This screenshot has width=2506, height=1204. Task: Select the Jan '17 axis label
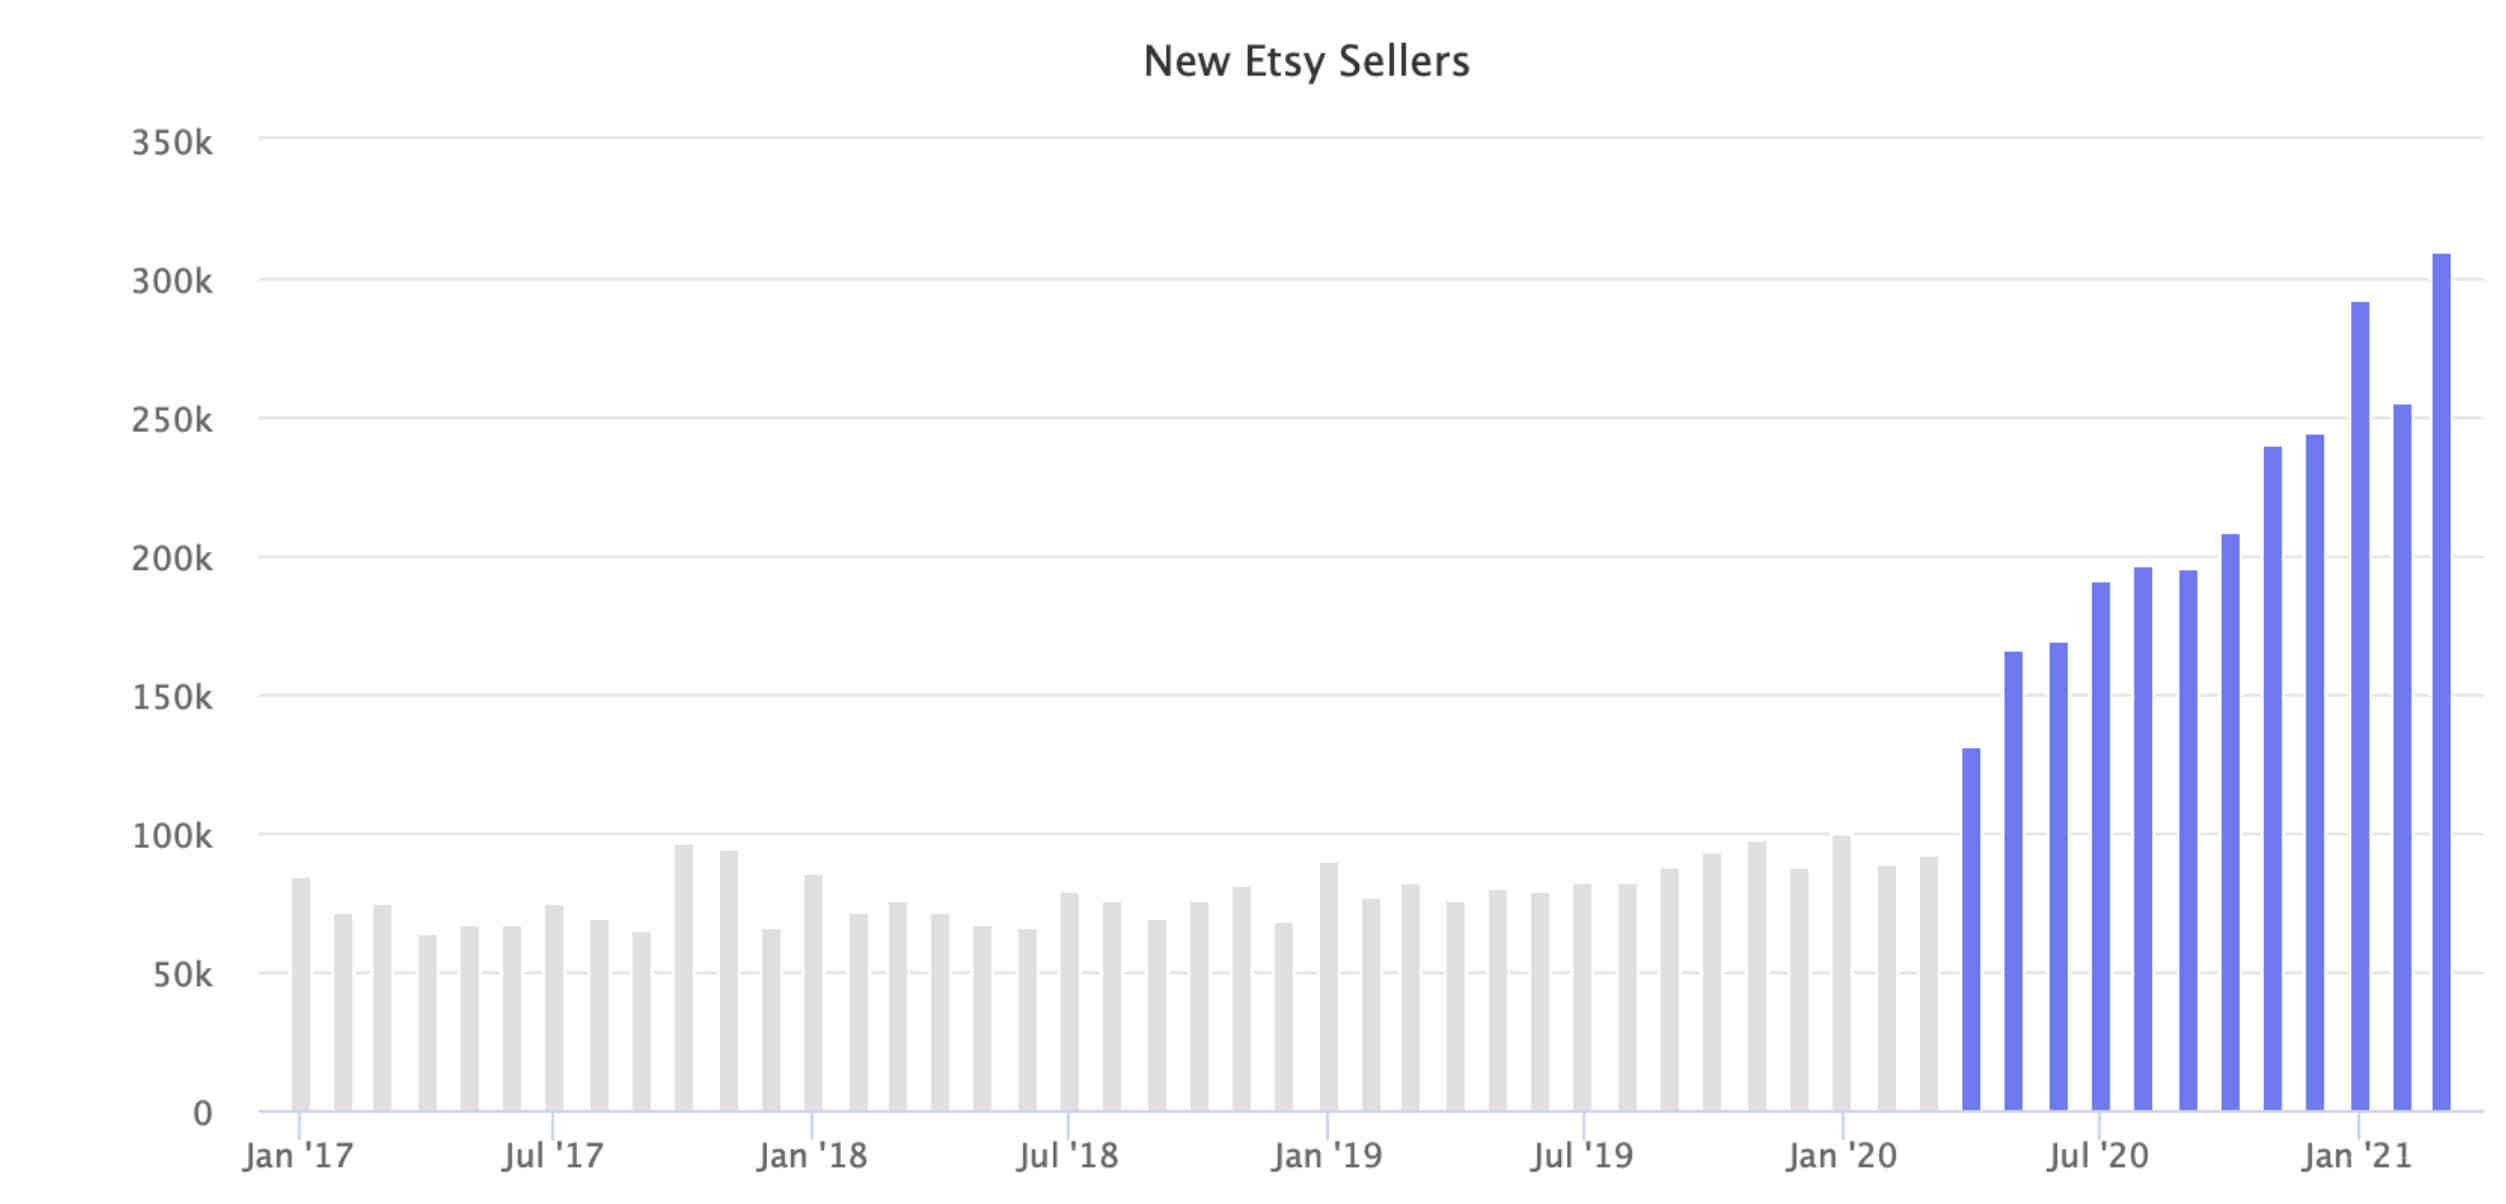[298, 1156]
